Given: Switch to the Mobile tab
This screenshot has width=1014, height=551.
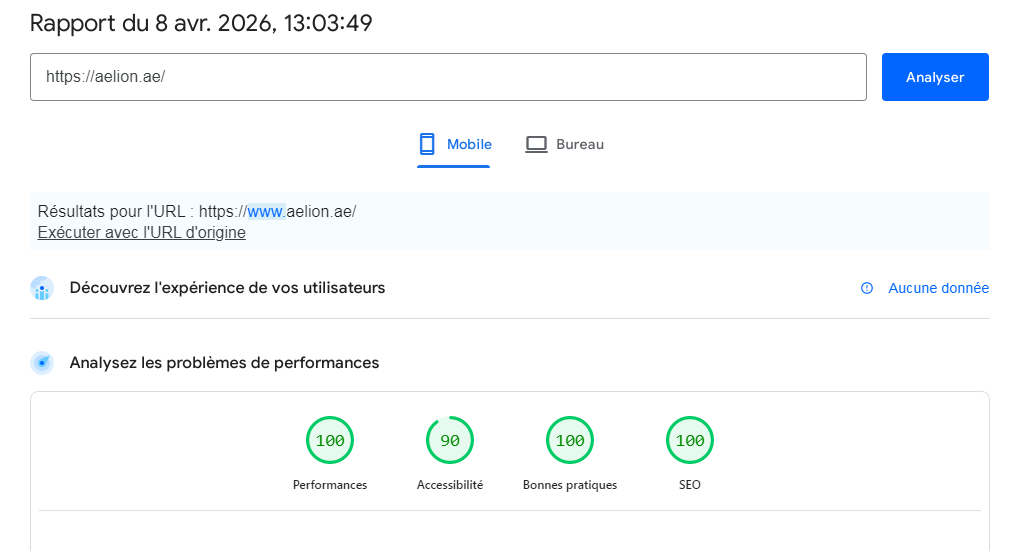Looking at the screenshot, I should click(x=454, y=144).
